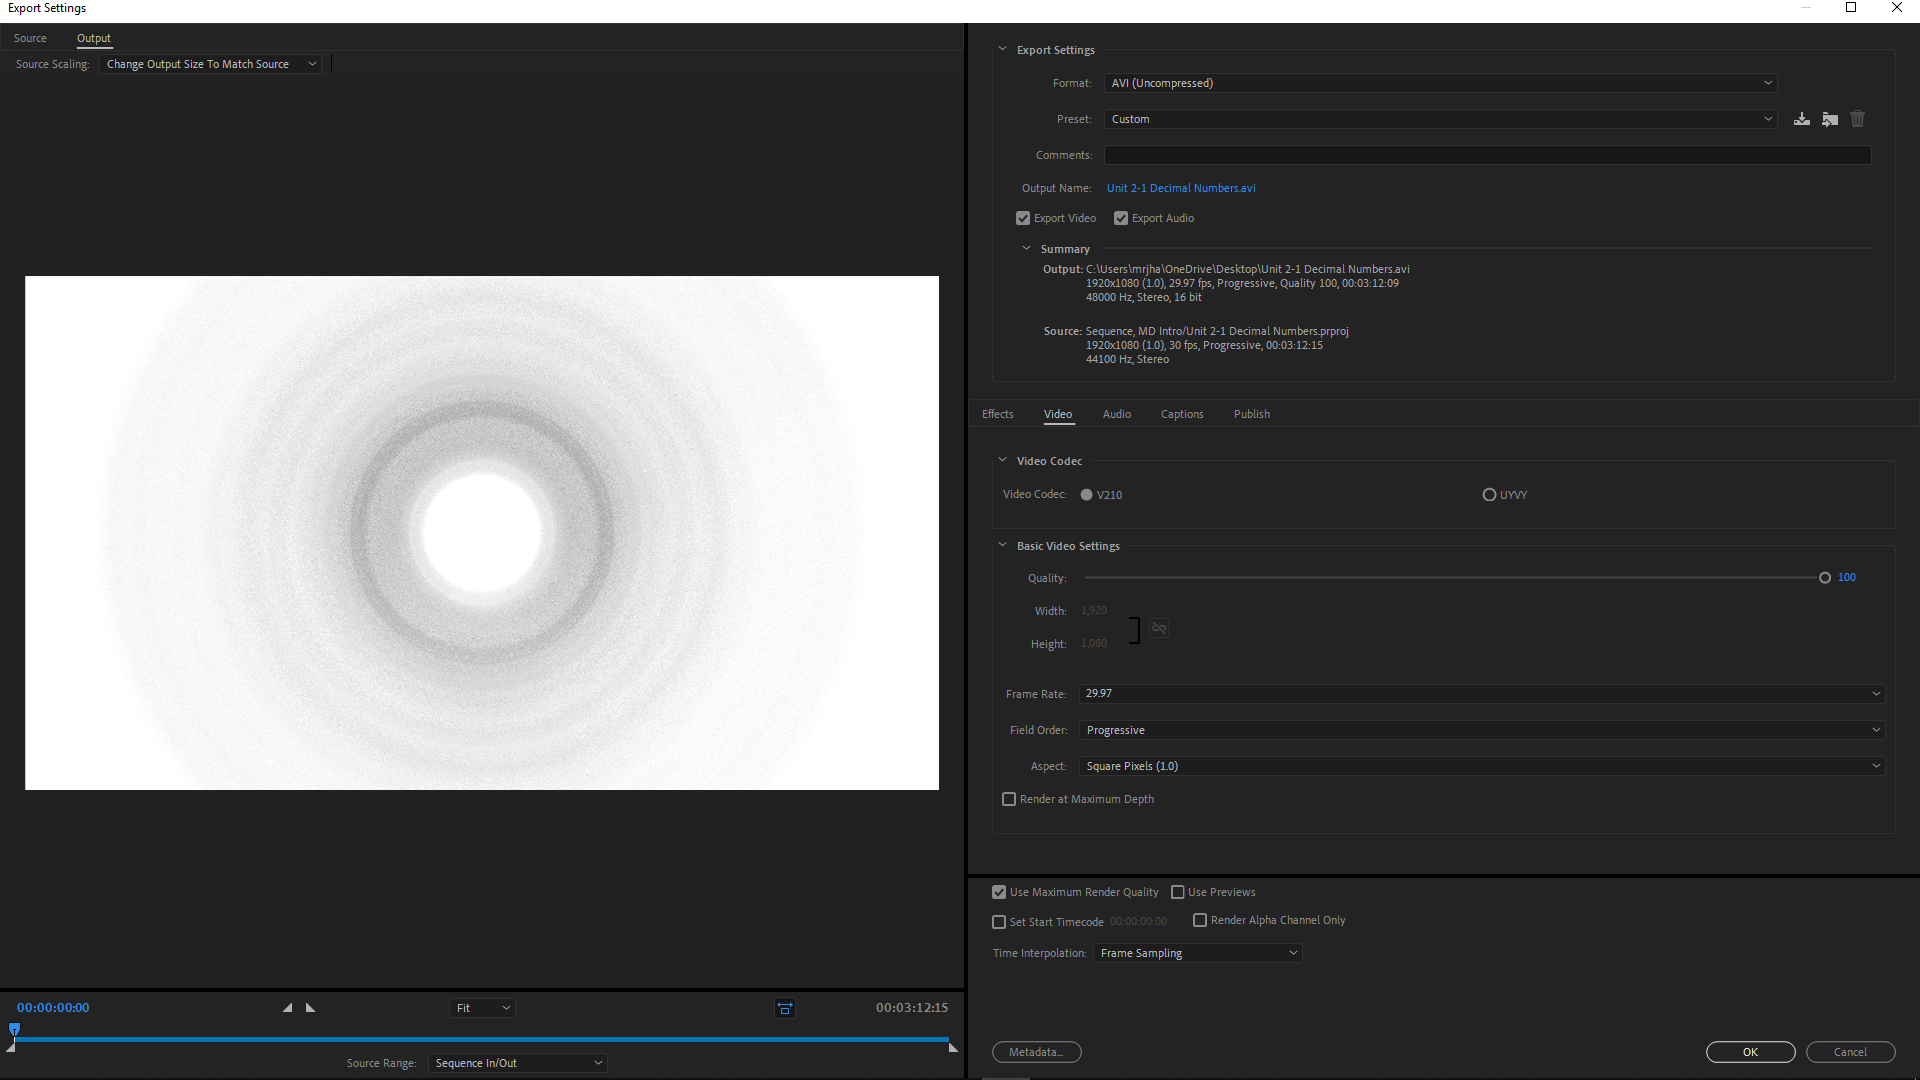The height and width of the screenshot is (1080, 1920).
Task: Open Unit 2-1 Decimal Numbers.avi output name link
Action: [1180, 187]
